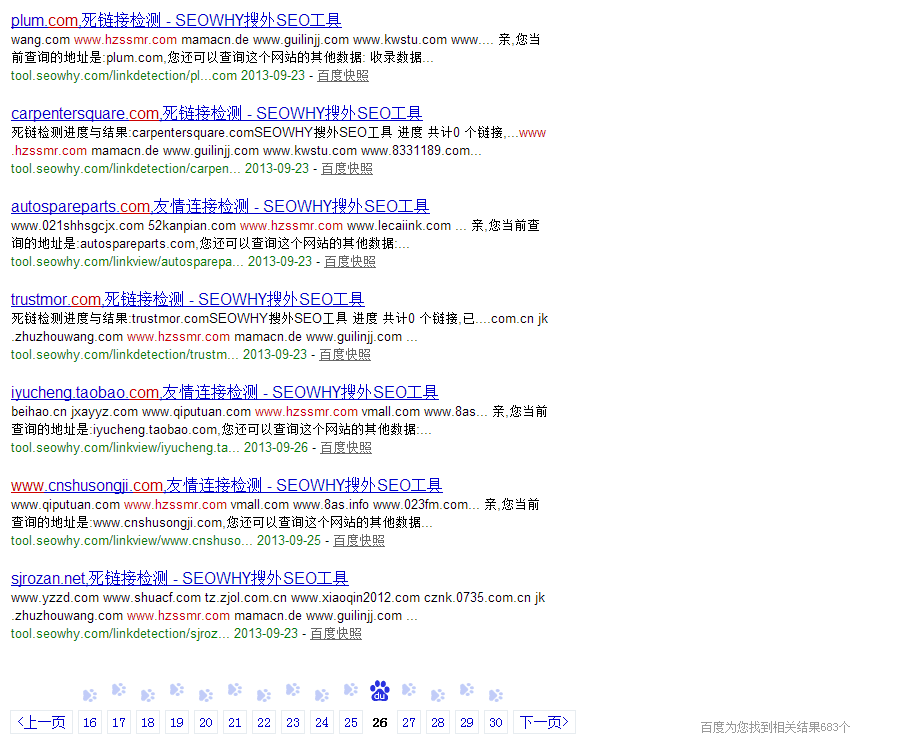View 百度快照 for the cnshusongji.com result

pos(359,541)
